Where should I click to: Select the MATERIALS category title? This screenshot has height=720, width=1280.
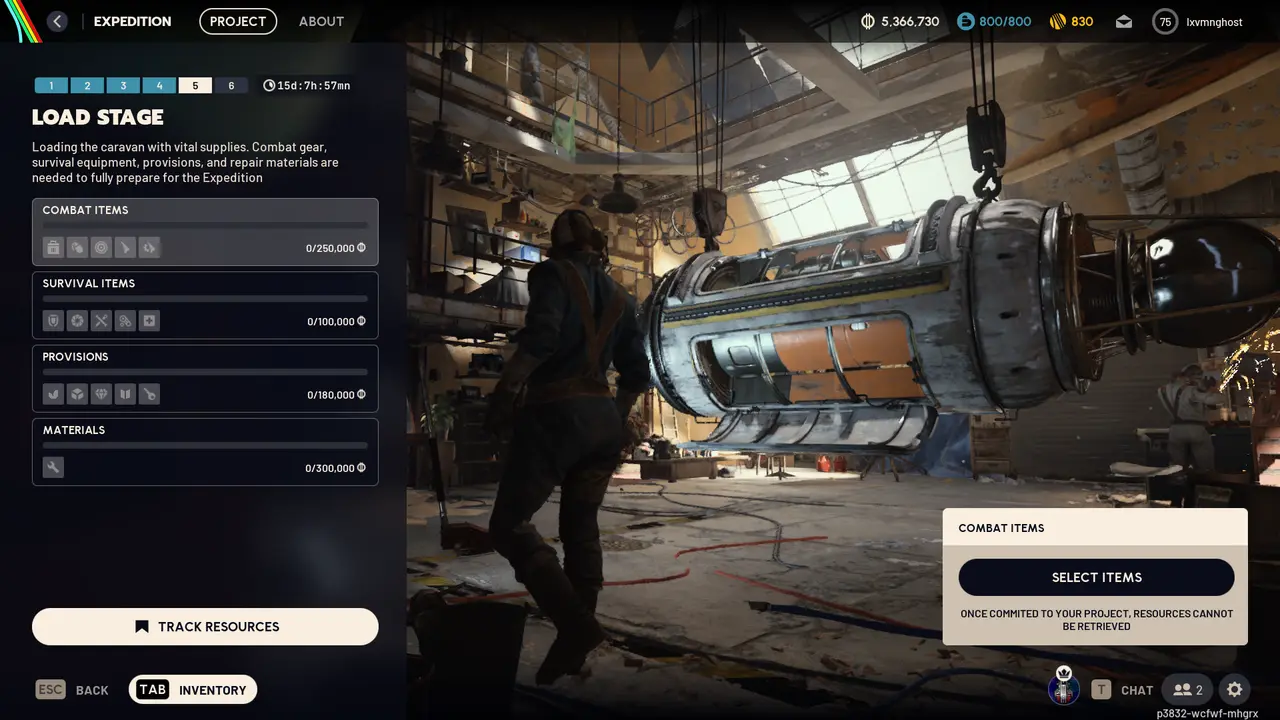pos(74,430)
